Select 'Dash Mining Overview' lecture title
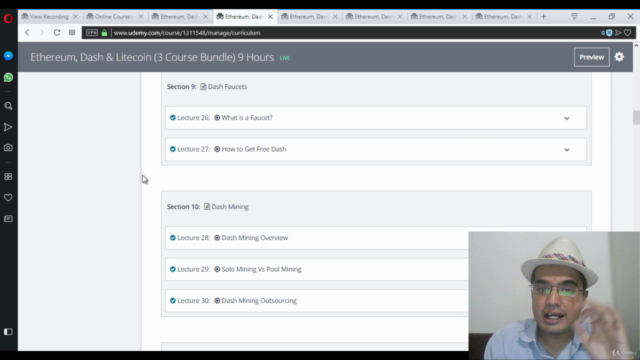 tap(255, 238)
